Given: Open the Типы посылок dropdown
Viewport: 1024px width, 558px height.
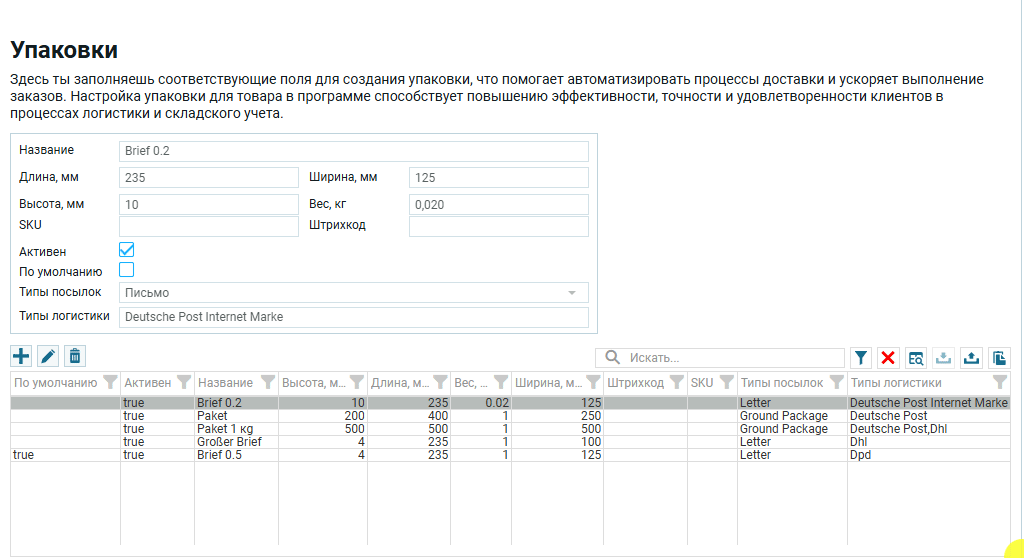Looking at the screenshot, I should click(x=572, y=293).
